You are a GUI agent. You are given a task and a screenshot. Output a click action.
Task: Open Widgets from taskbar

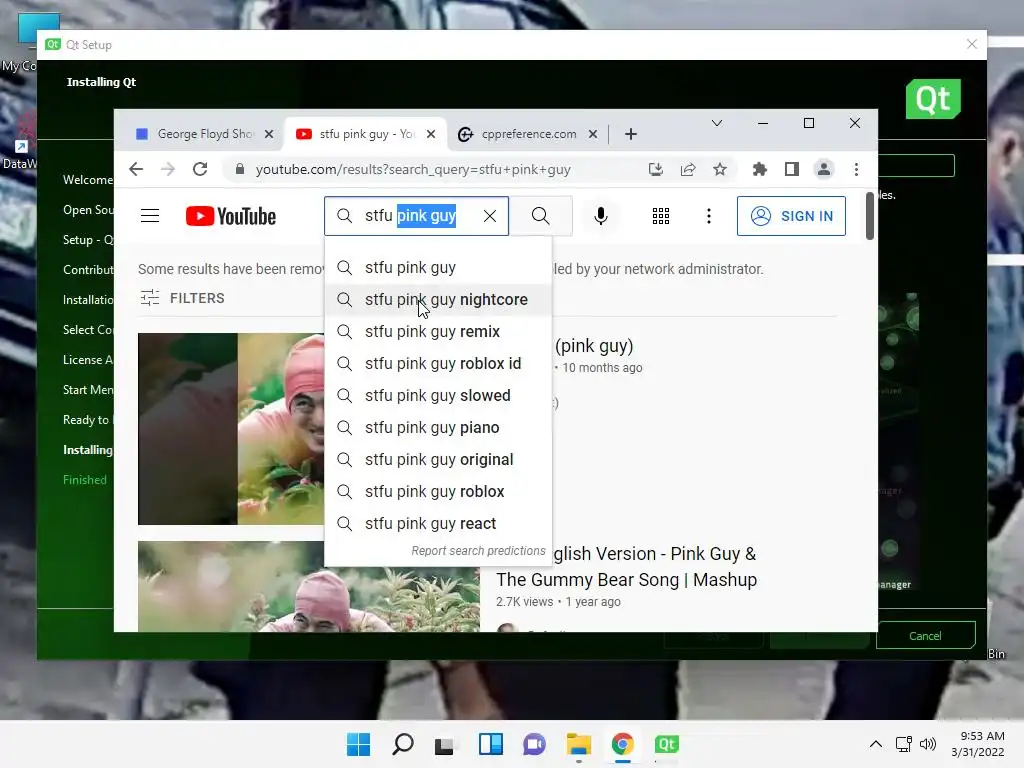[x=490, y=744]
